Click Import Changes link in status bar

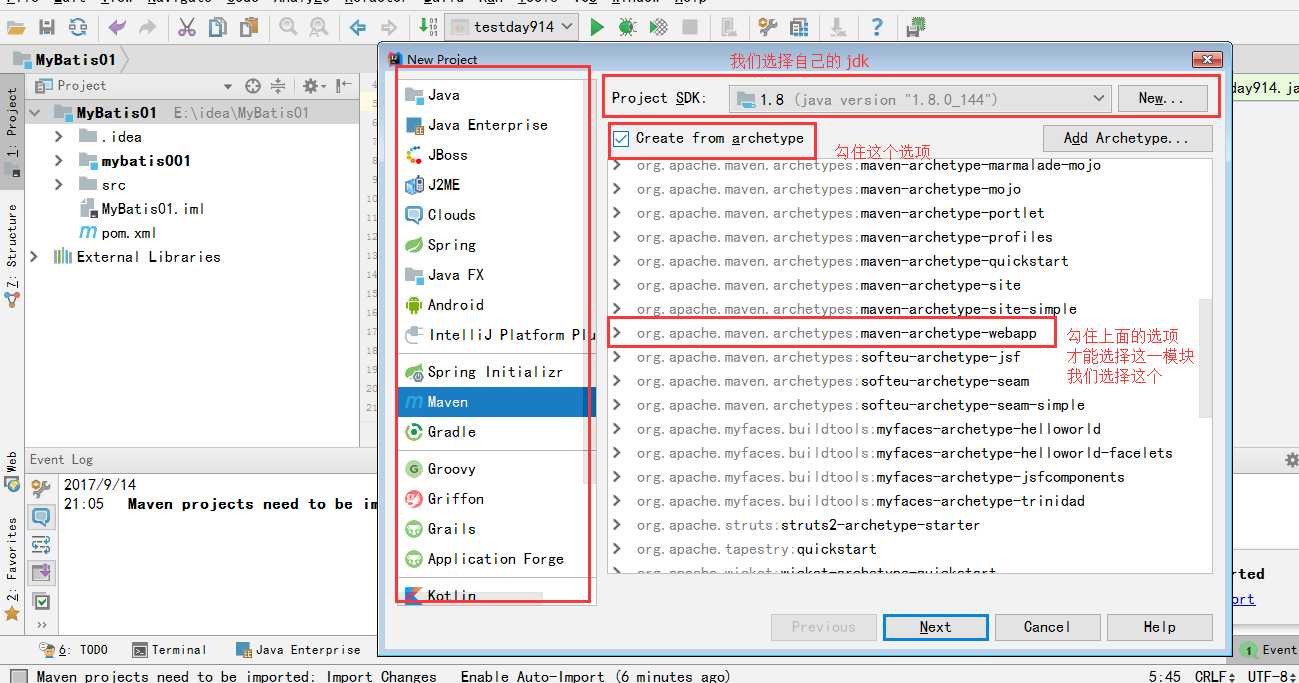pyautogui.click(x=381, y=677)
